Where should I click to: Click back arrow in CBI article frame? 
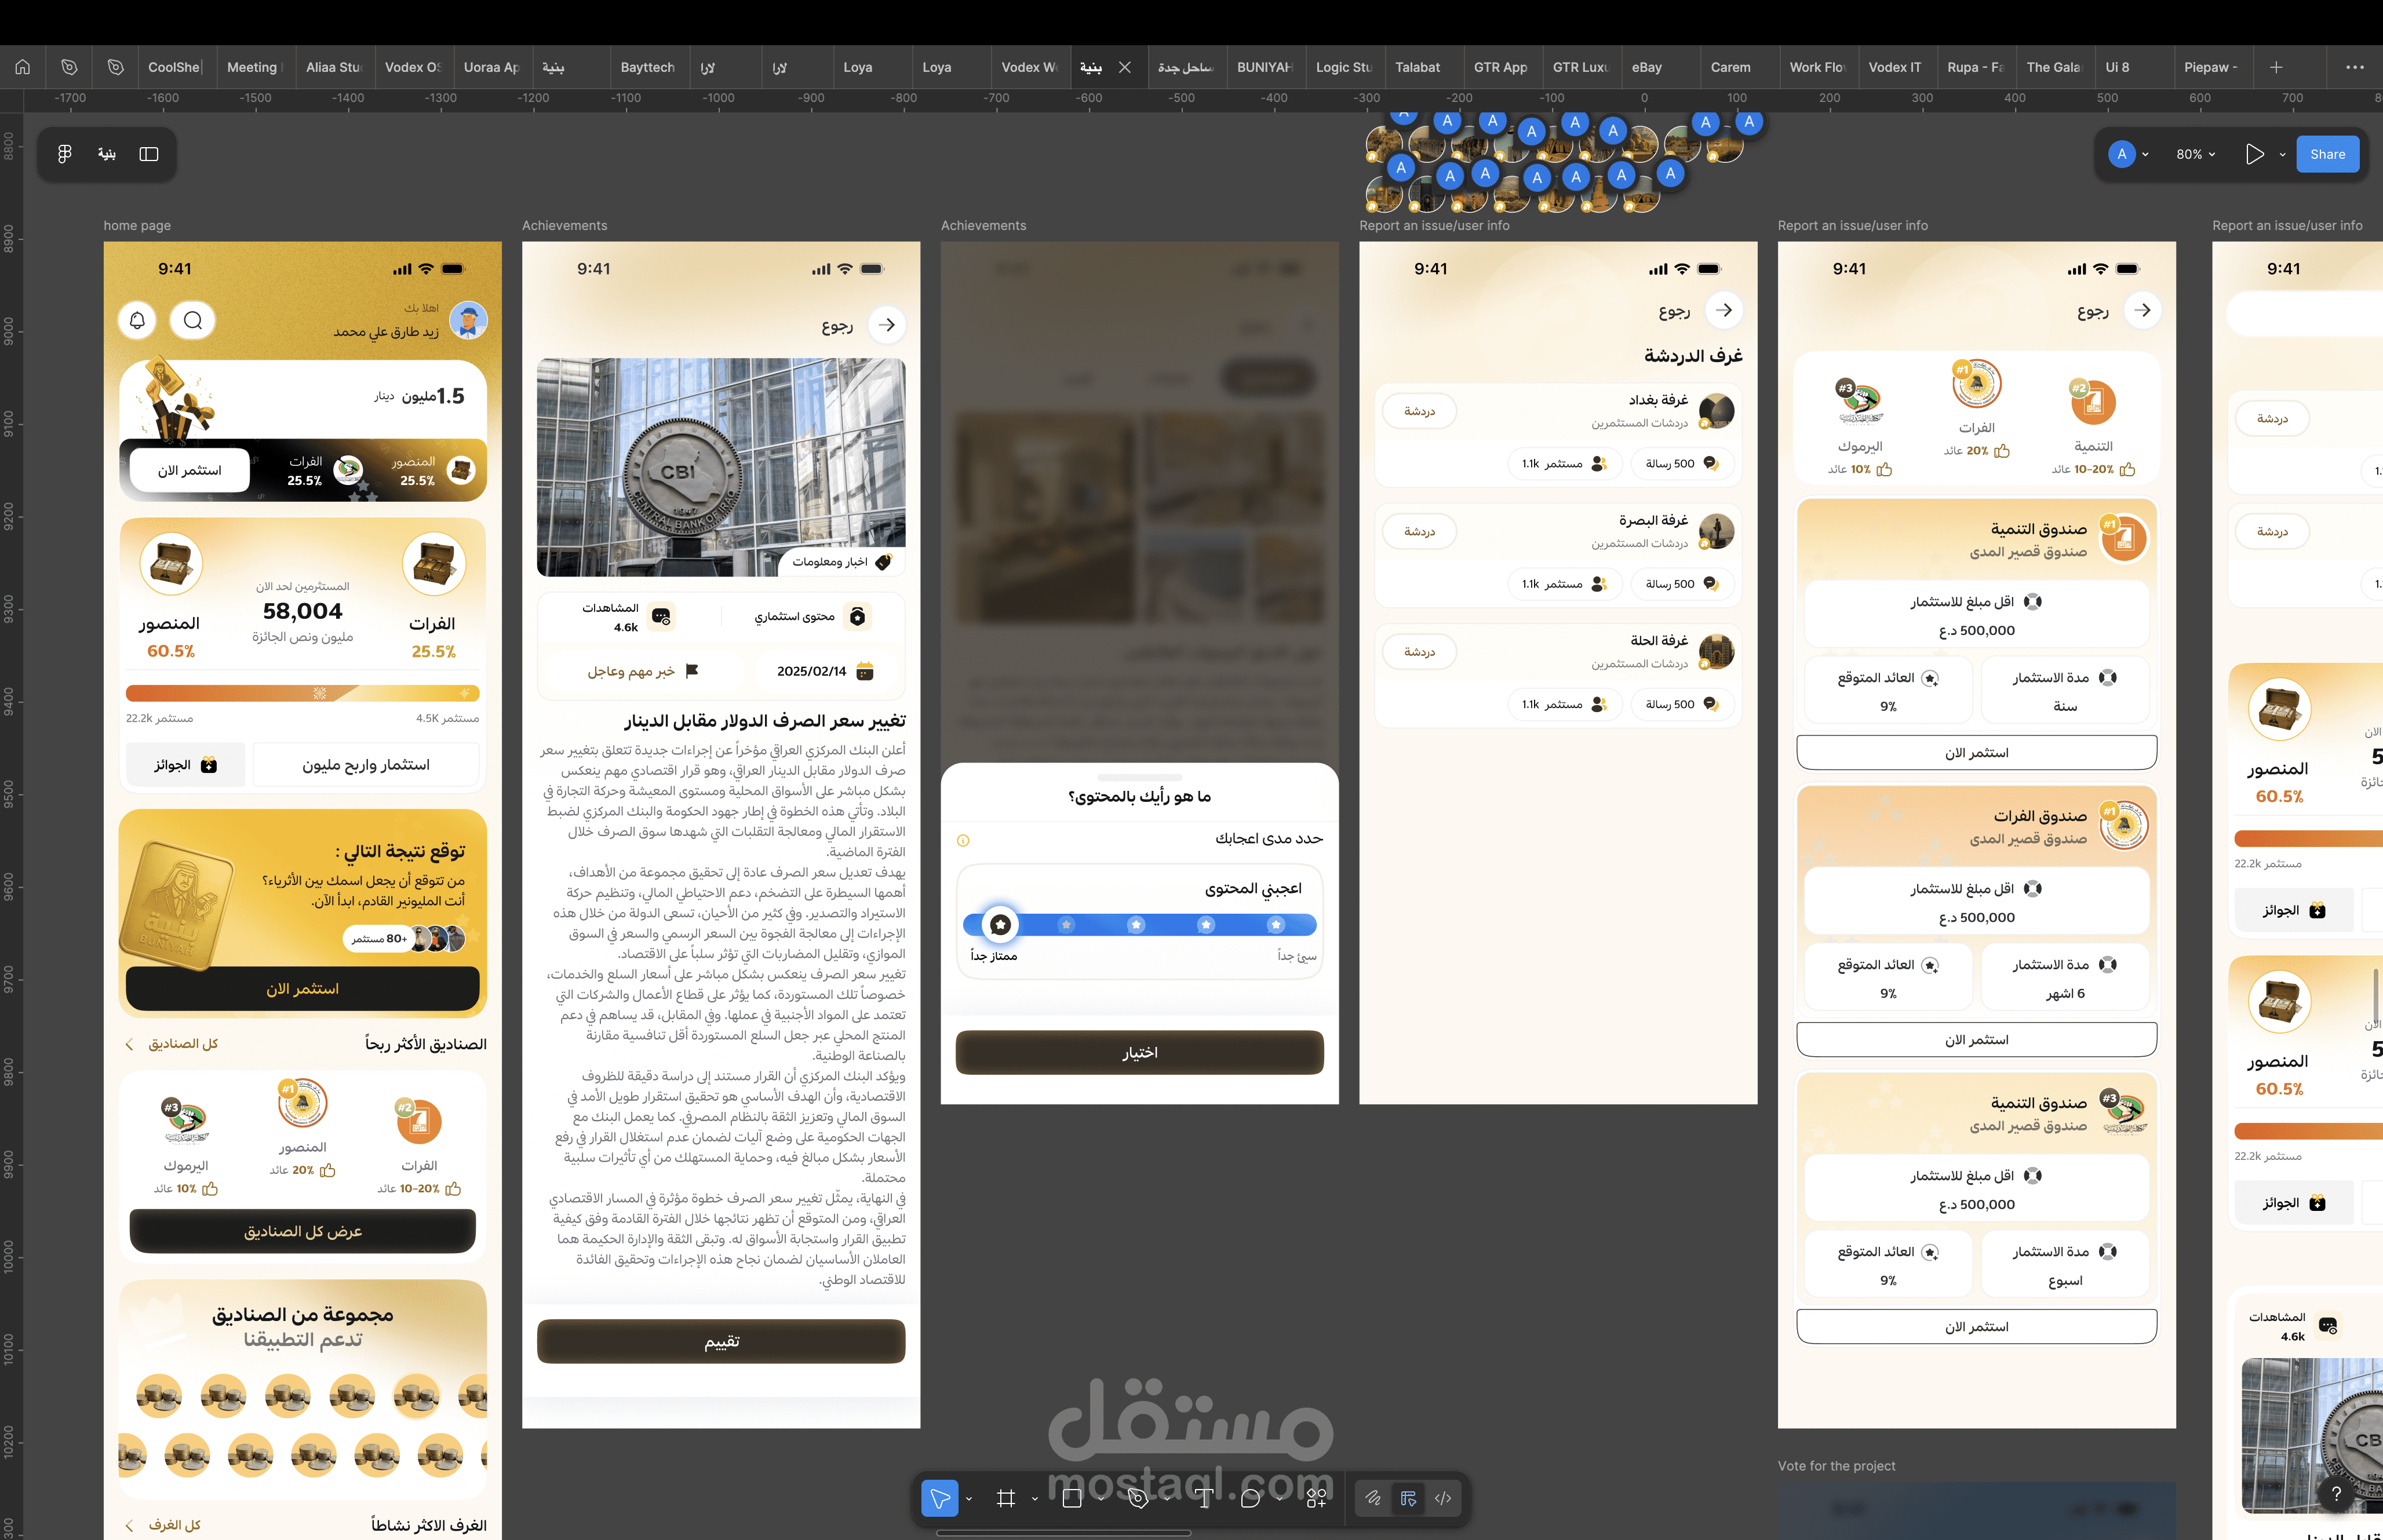point(887,325)
